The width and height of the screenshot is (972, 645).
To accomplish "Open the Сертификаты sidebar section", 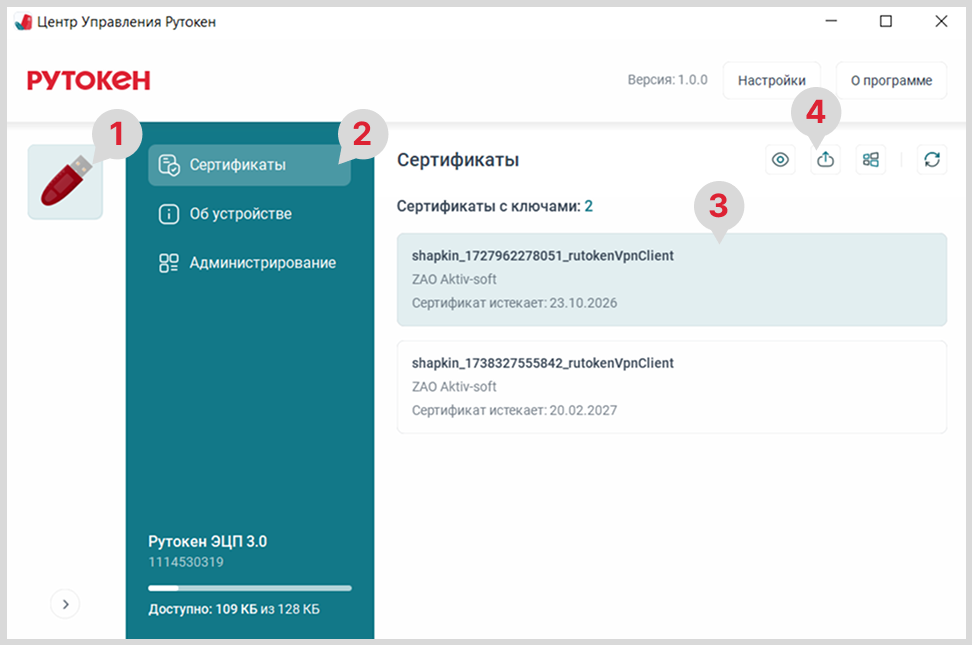I will point(249,165).
